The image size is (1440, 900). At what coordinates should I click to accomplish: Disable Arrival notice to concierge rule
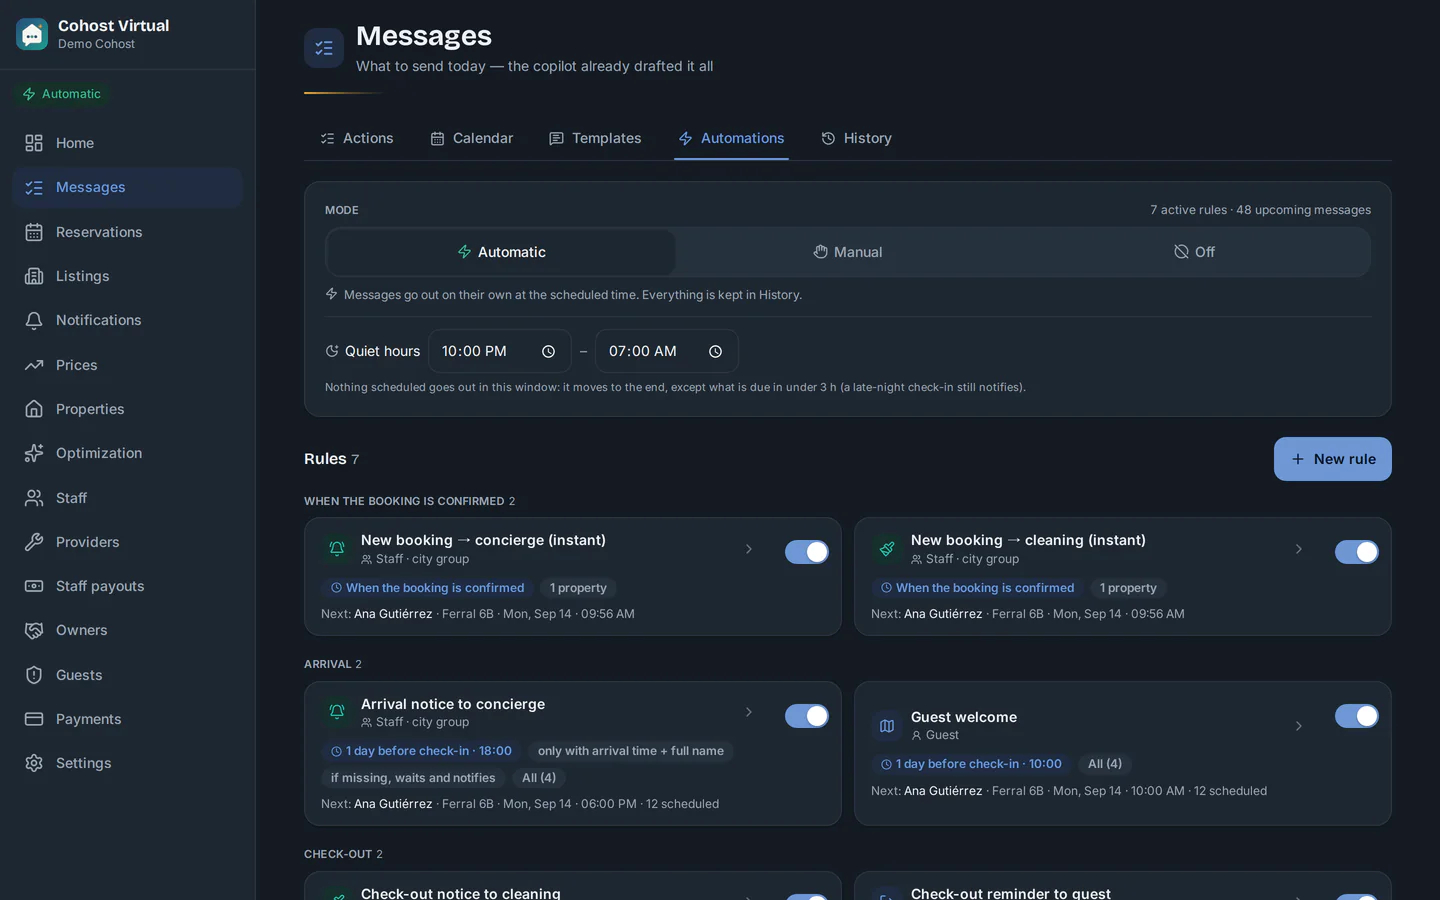807,716
